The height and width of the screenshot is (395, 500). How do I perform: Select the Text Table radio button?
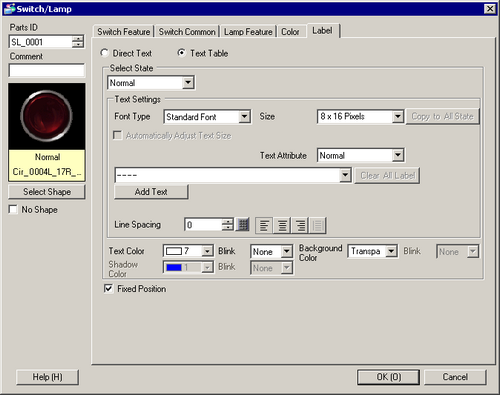(x=181, y=53)
